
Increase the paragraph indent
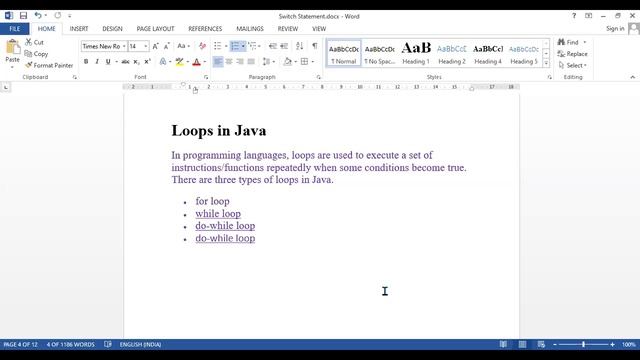pyautogui.click(x=284, y=46)
